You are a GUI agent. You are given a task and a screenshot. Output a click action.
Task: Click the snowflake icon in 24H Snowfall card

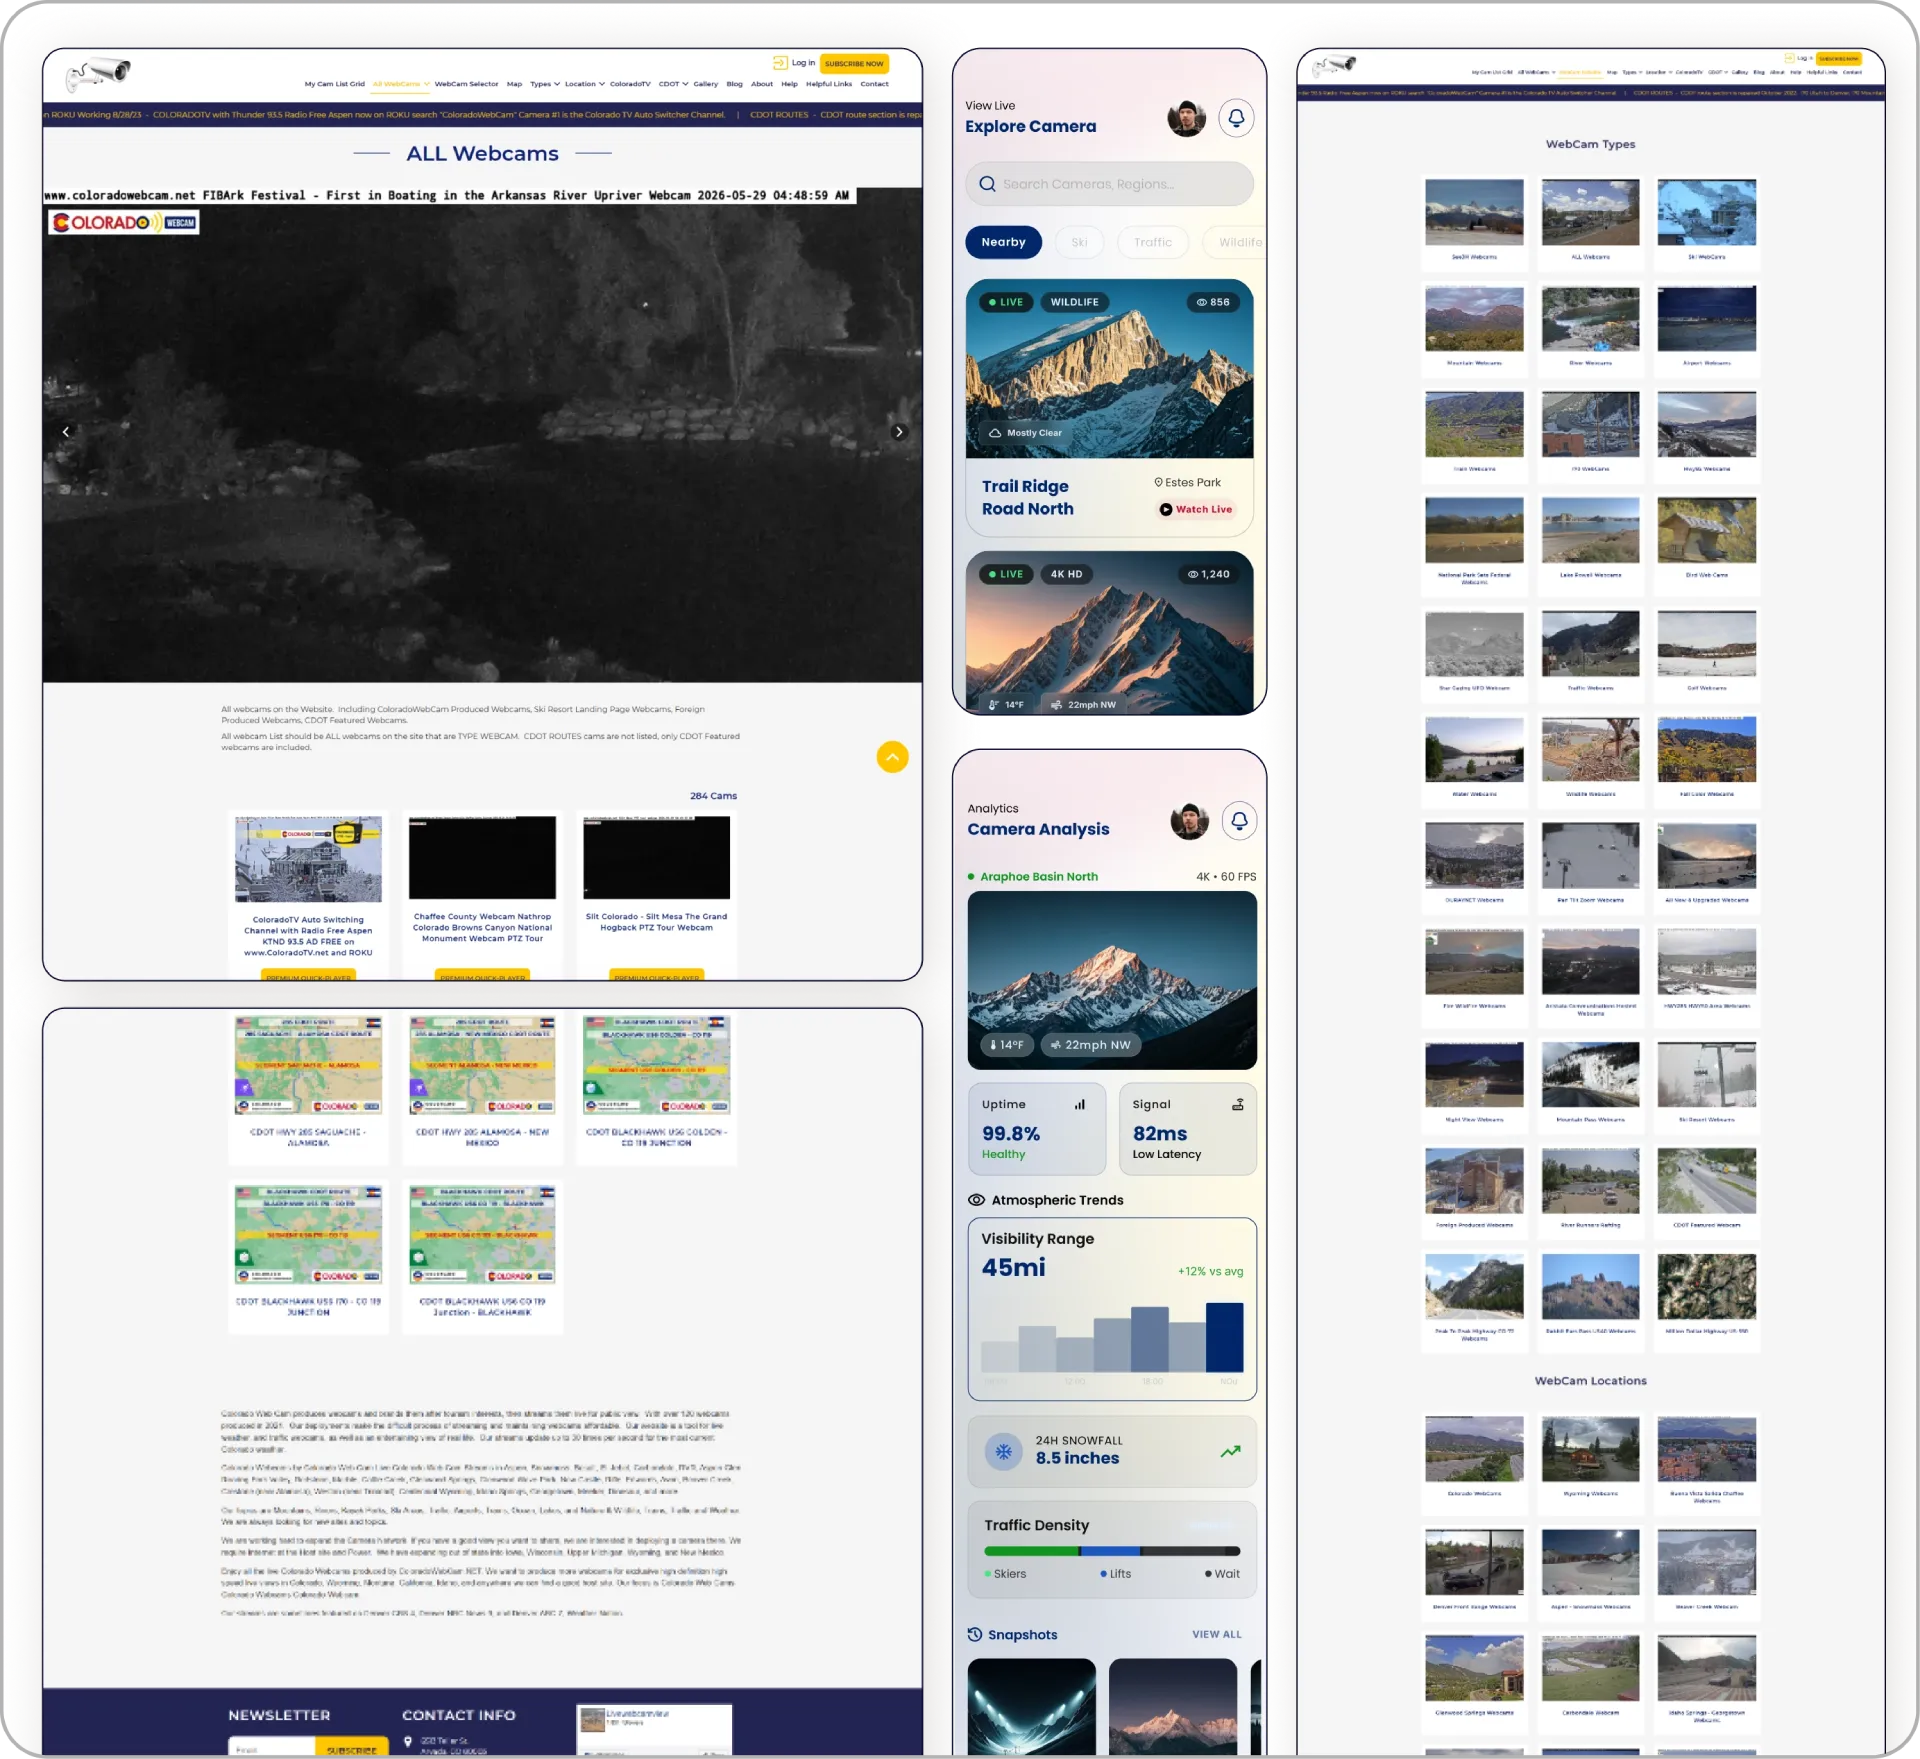[x=1004, y=1451]
